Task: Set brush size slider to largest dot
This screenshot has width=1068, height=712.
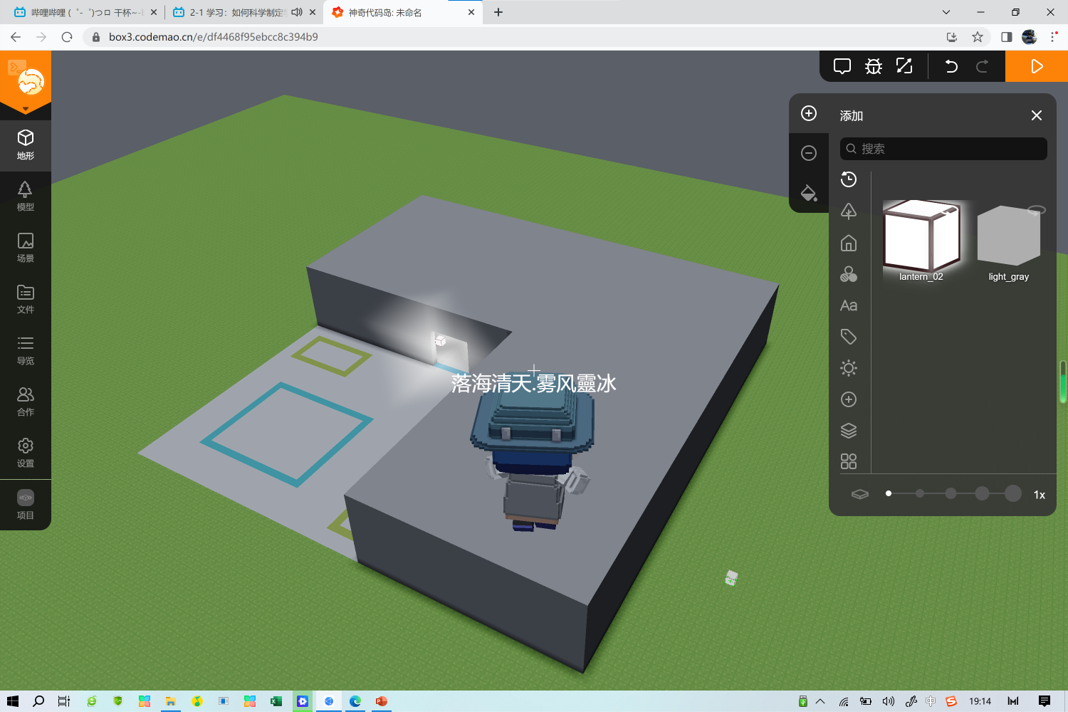Action: point(1013,494)
